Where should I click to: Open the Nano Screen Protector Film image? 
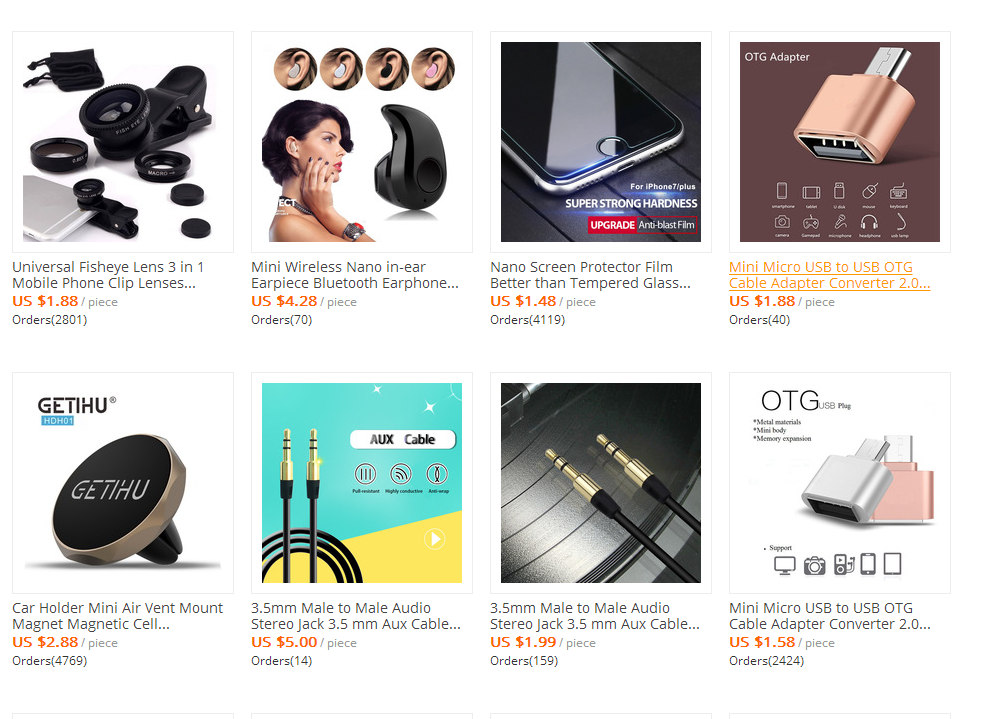coord(601,142)
